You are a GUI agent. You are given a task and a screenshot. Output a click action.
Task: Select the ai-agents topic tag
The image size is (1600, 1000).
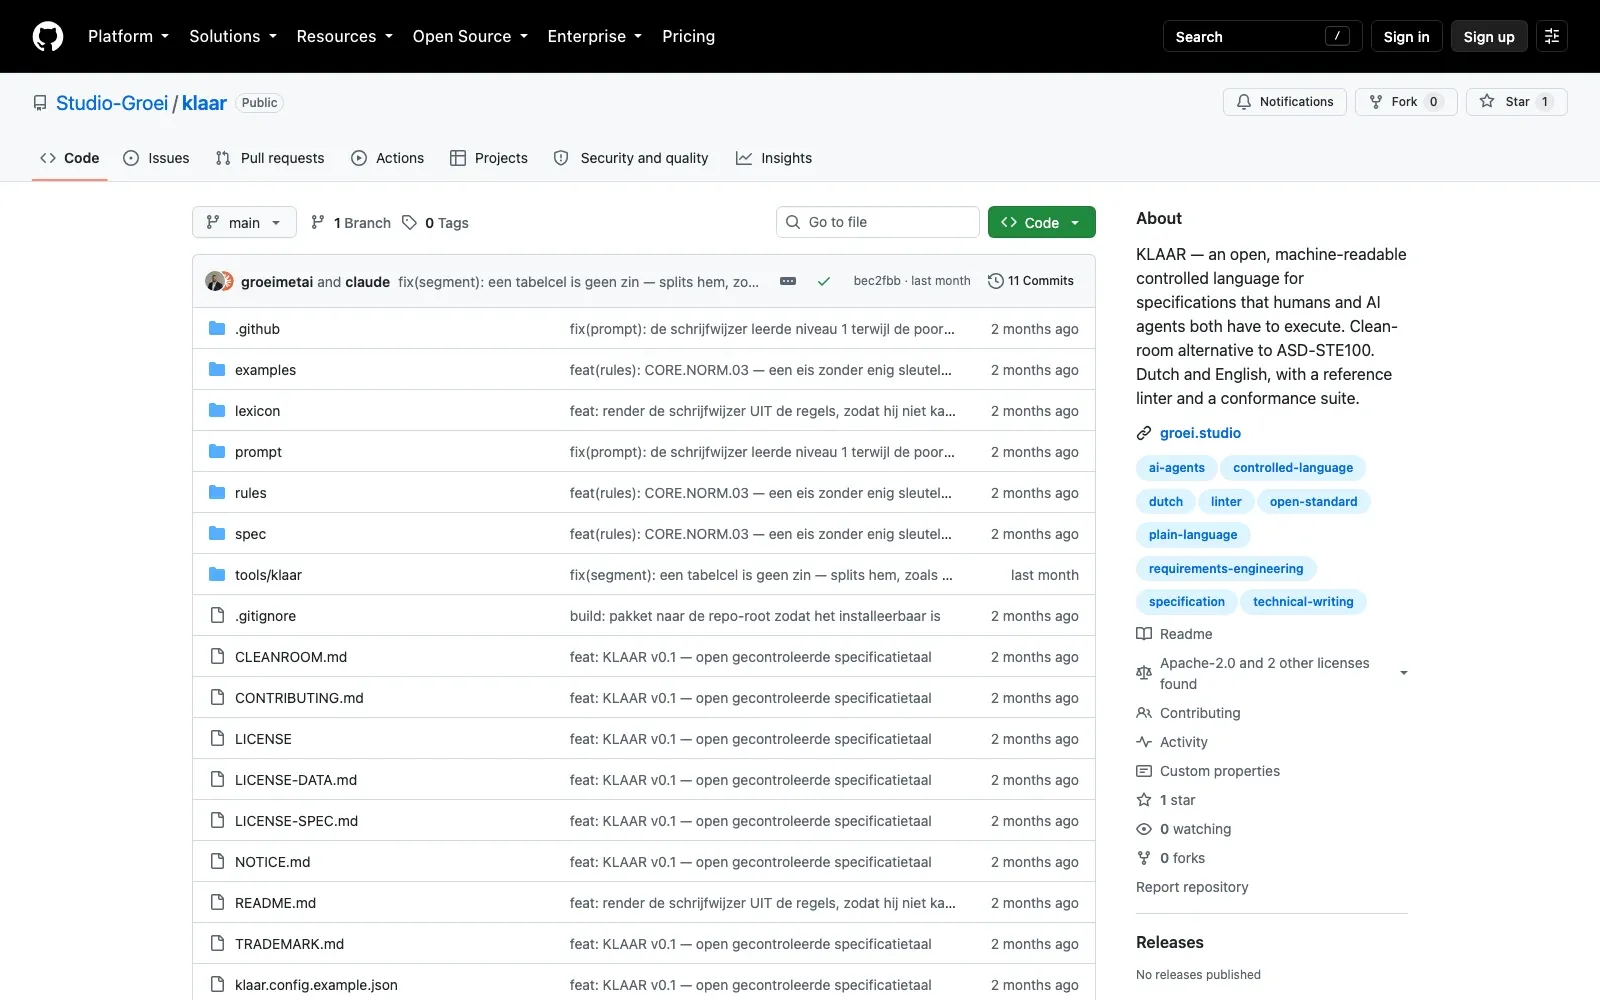[1176, 468]
